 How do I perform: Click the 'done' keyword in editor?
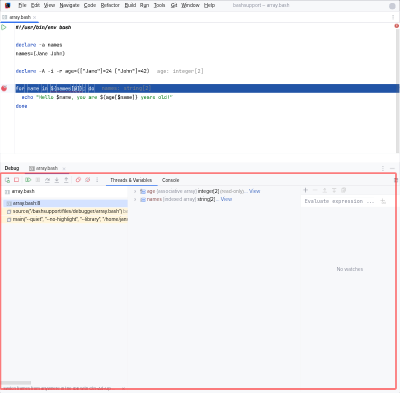pyautogui.click(x=21, y=106)
